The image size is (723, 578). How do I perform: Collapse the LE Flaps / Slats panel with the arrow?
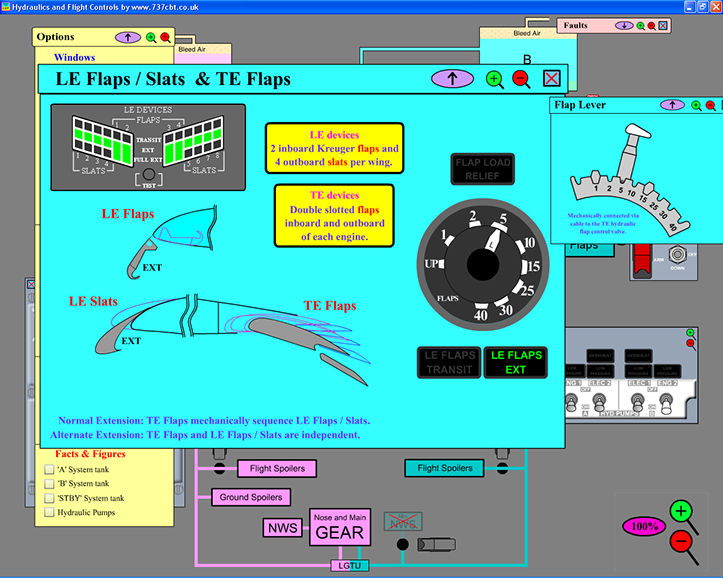click(x=452, y=78)
